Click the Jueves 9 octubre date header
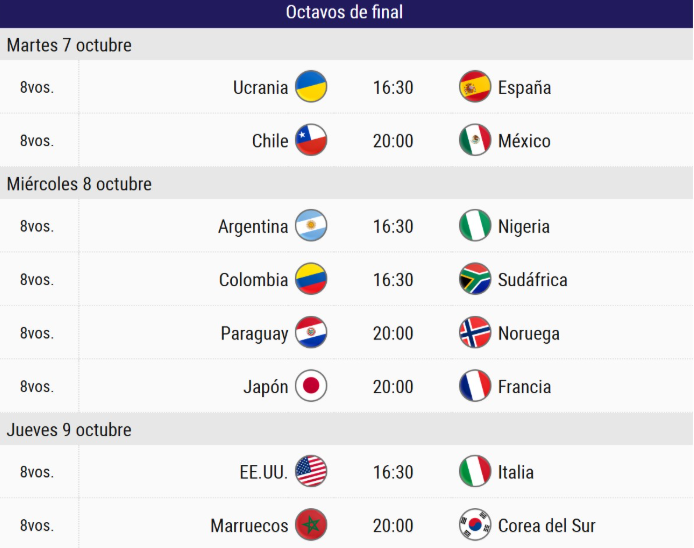This screenshot has height=548, width=694. [69, 430]
